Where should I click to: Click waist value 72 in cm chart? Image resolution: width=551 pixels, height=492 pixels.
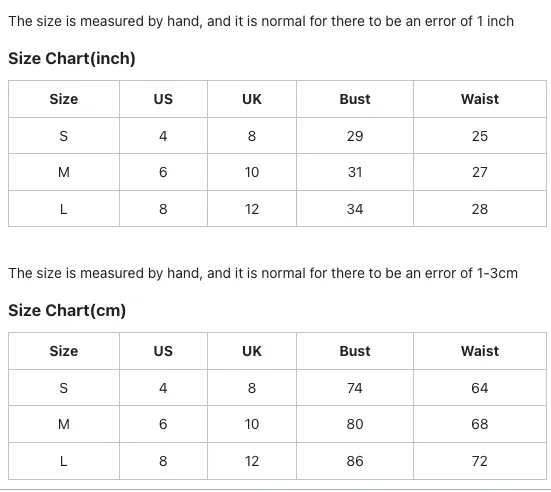480,461
